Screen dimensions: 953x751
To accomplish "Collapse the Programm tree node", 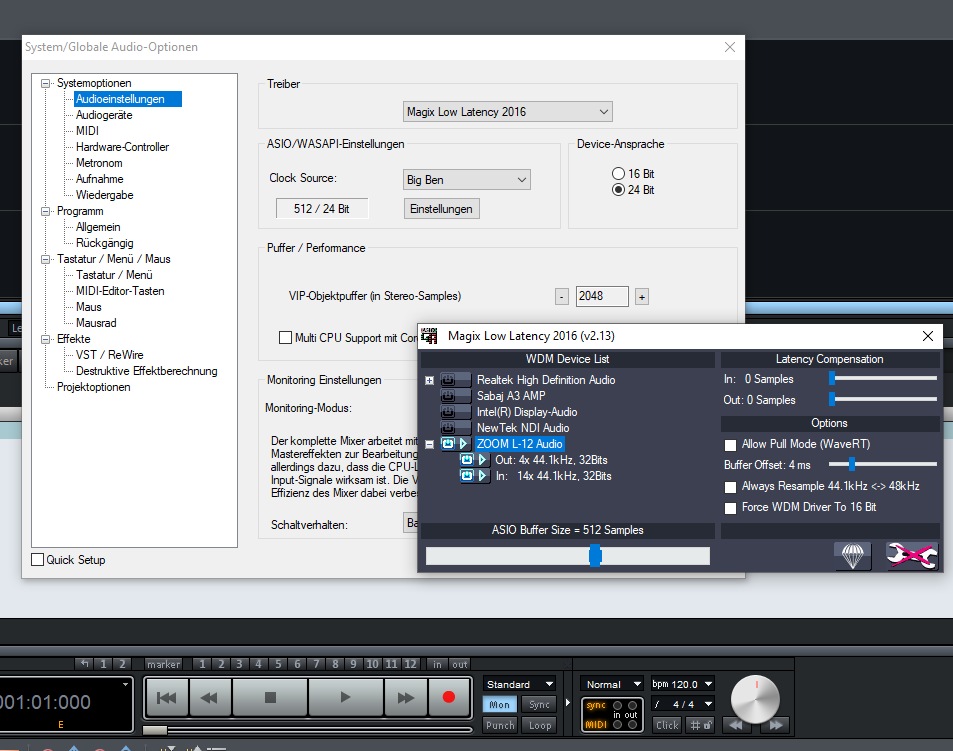I will [46, 211].
